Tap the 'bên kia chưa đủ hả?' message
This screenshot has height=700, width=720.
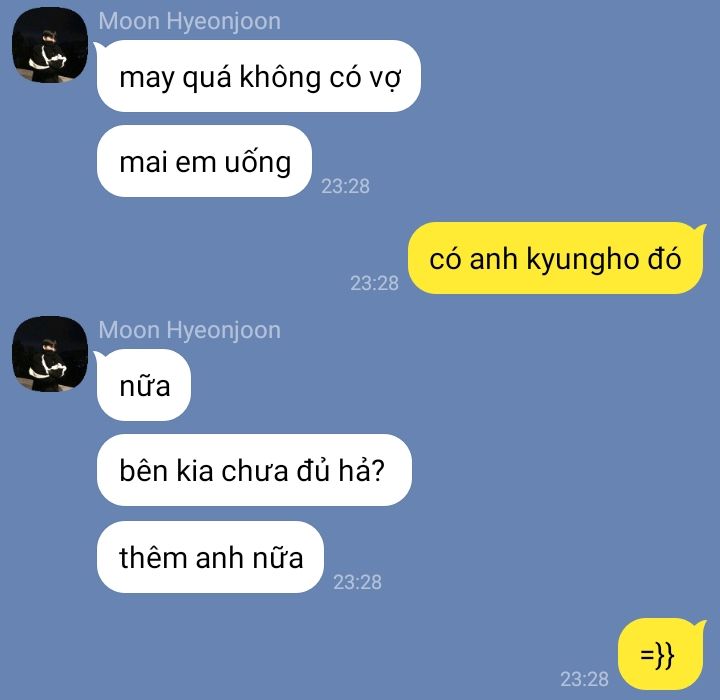(254, 470)
